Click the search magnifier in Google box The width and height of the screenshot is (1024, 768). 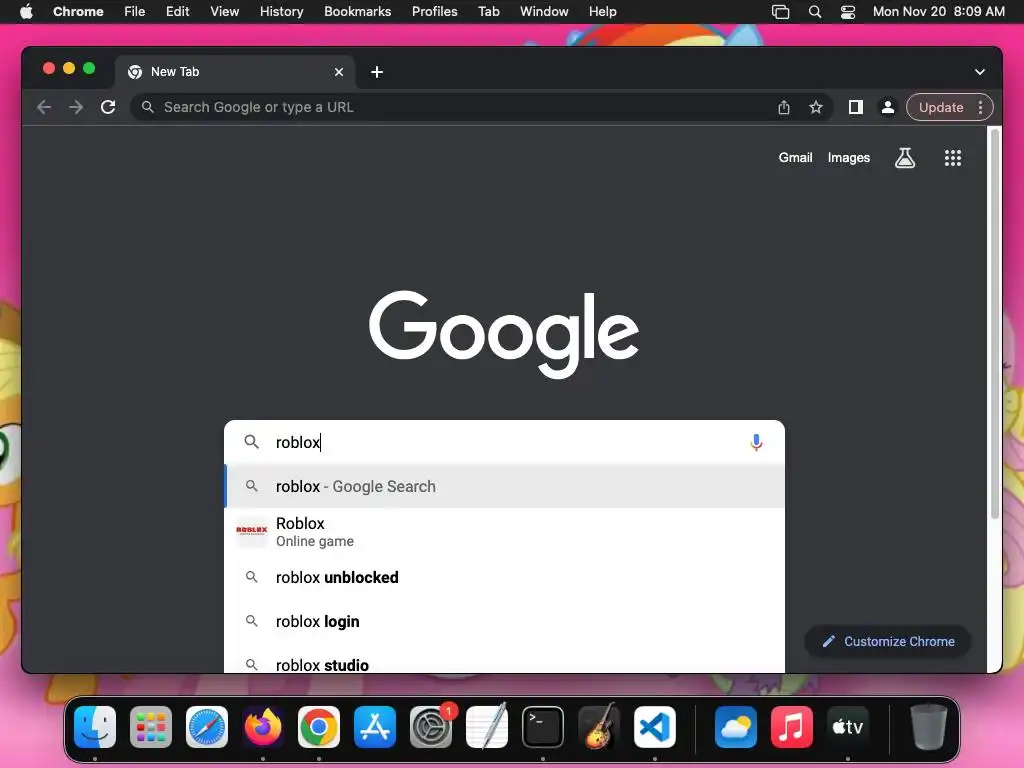click(x=251, y=442)
